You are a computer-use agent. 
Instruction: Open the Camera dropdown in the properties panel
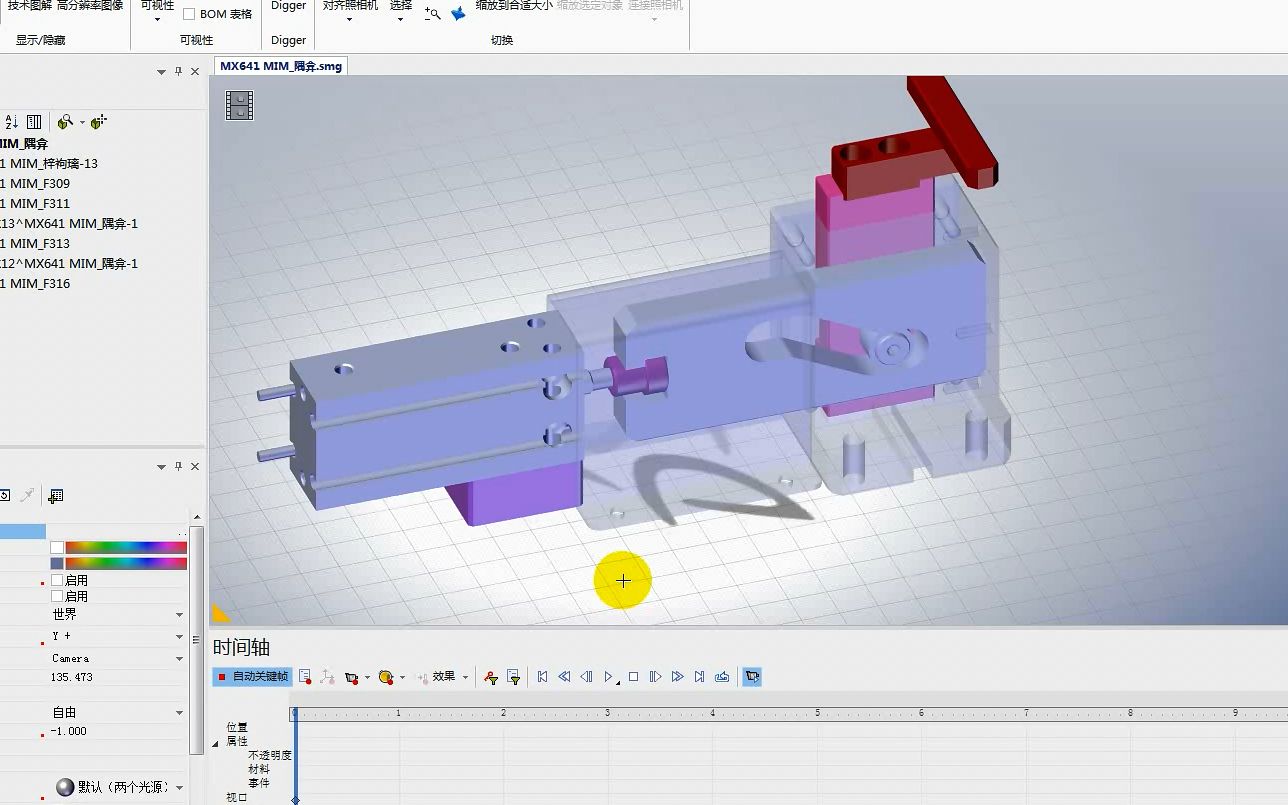178,658
